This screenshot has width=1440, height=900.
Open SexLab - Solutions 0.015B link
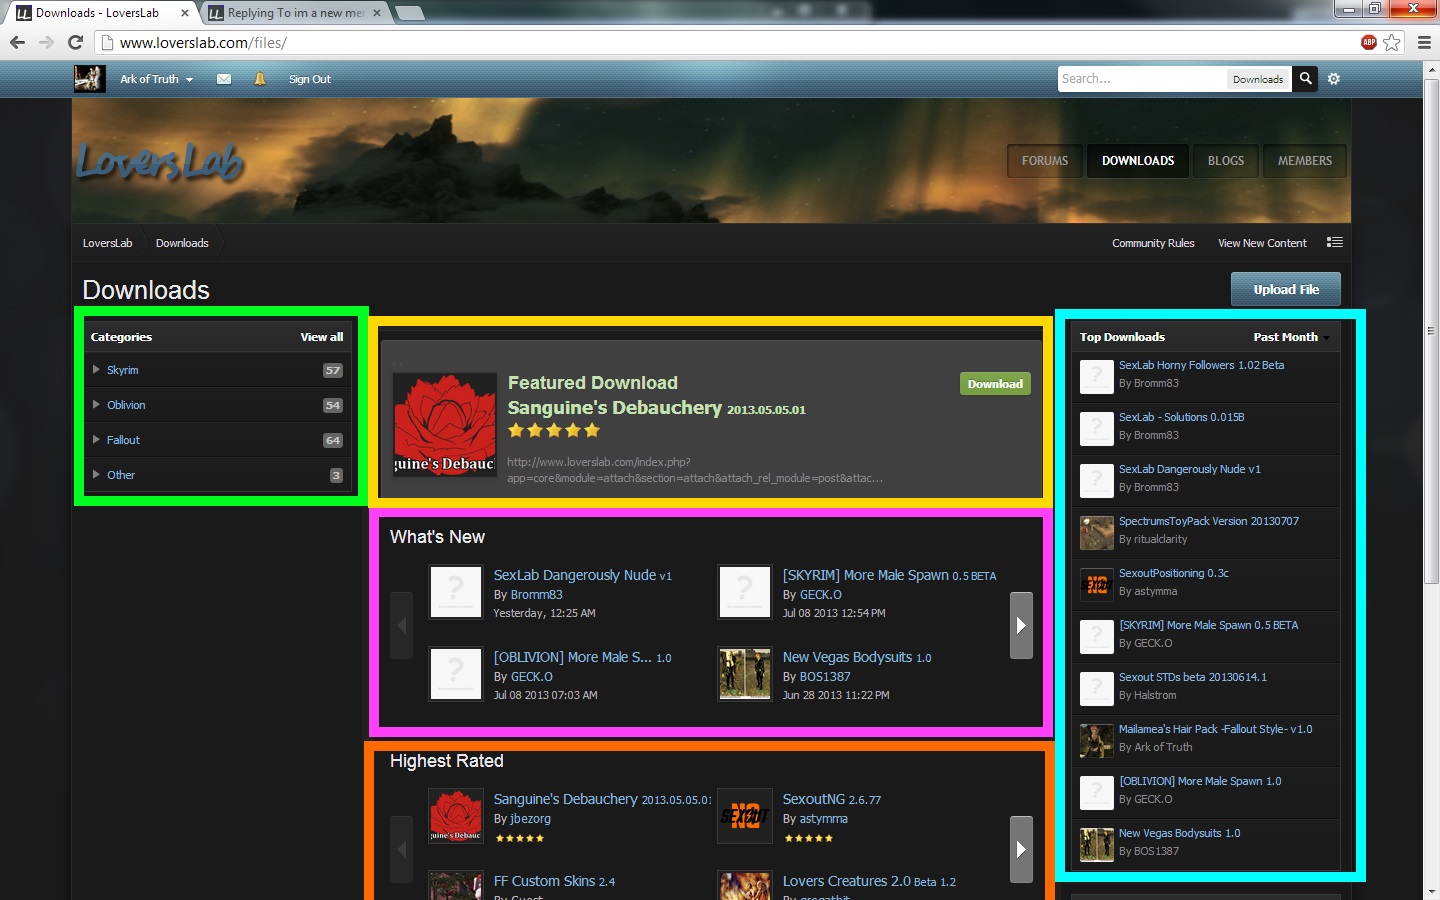click(1181, 417)
